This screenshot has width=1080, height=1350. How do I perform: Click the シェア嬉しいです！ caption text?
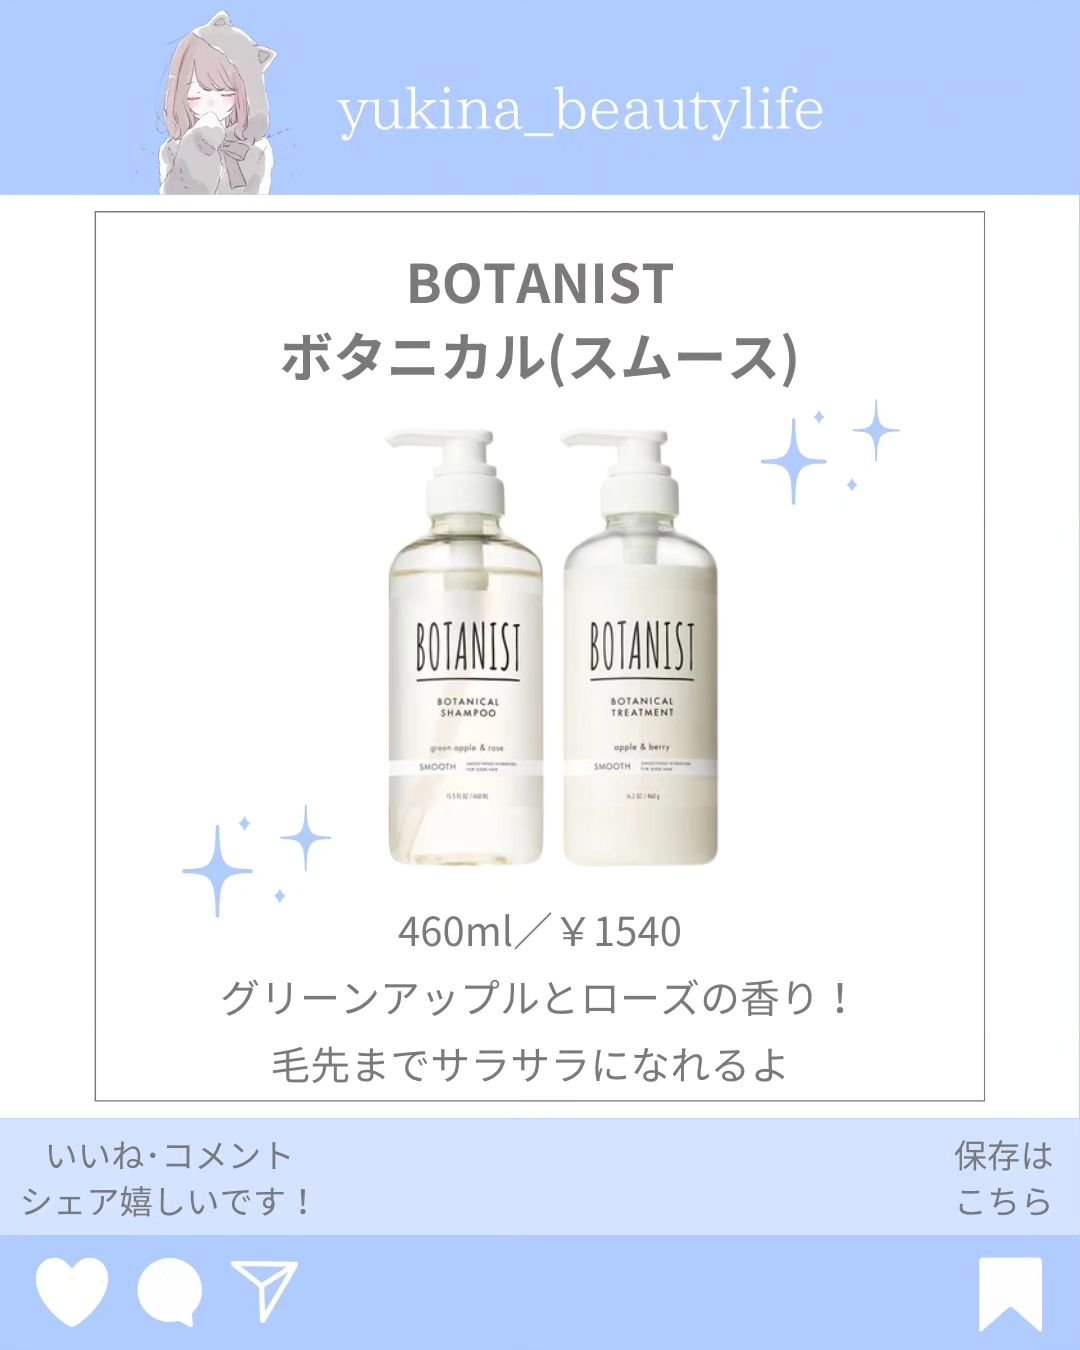coord(169,1201)
